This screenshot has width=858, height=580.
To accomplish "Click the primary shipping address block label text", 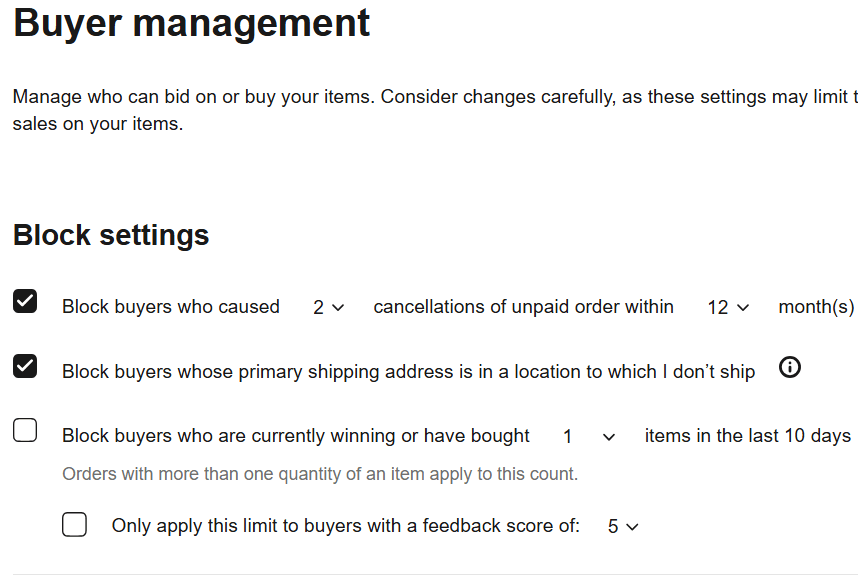I will [408, 372].
